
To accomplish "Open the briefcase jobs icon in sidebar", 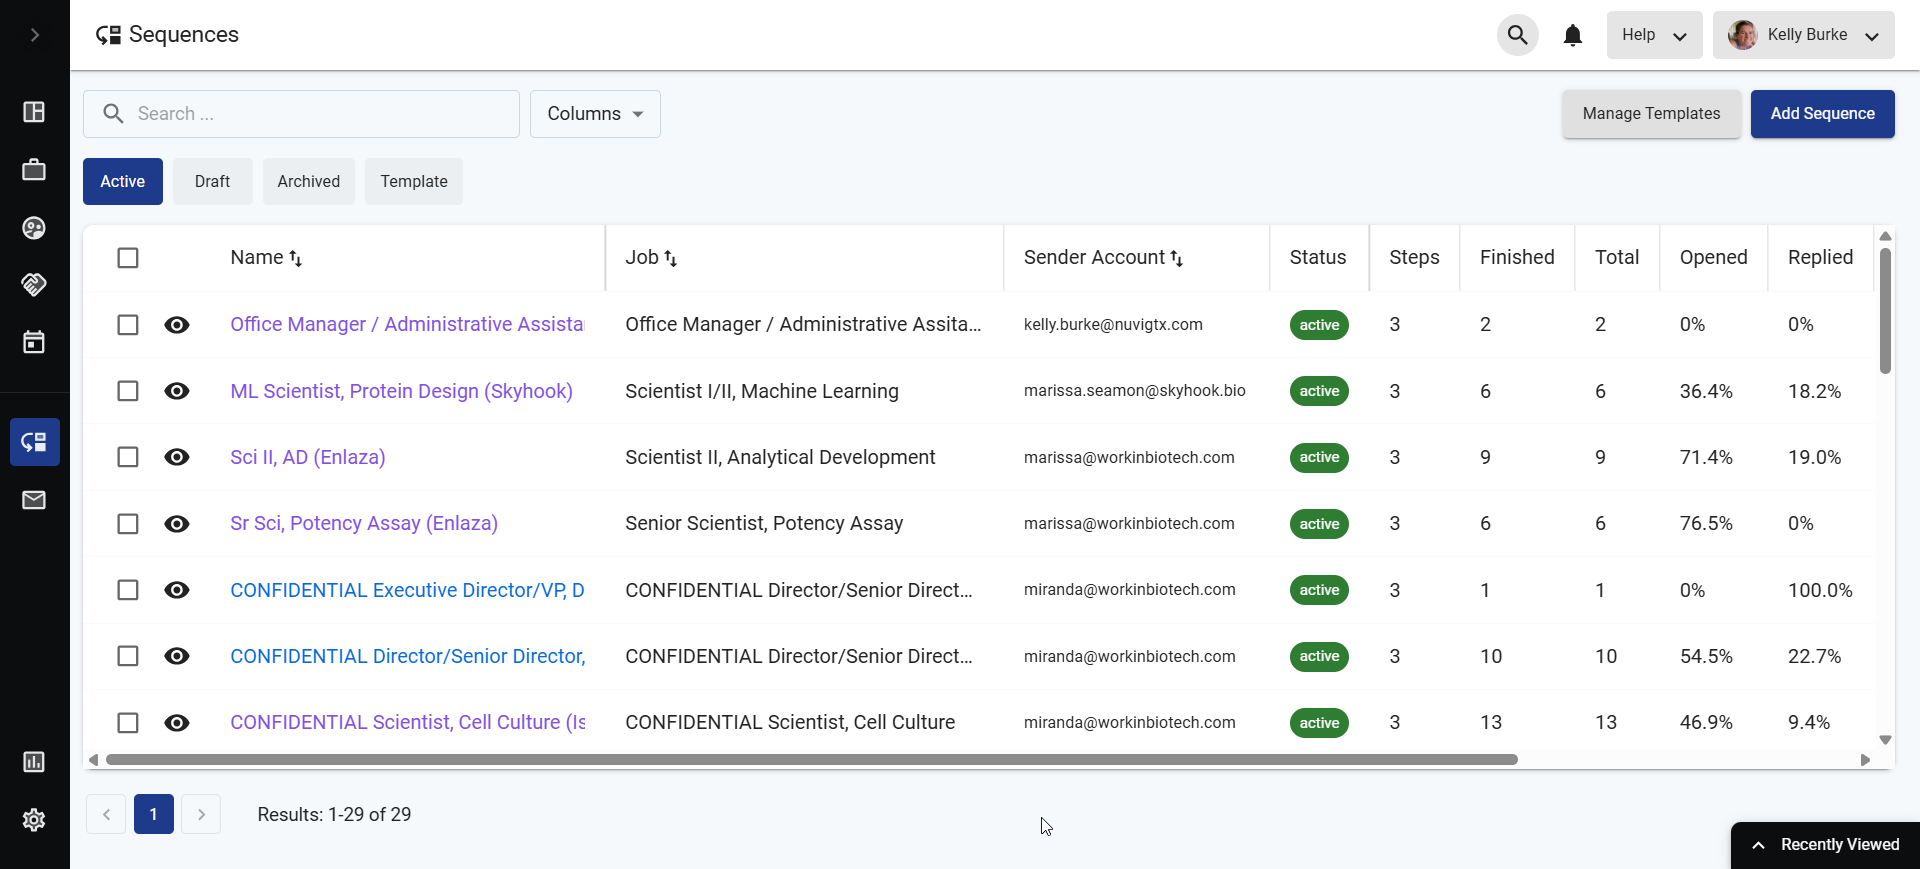I will tap(34, 170).
